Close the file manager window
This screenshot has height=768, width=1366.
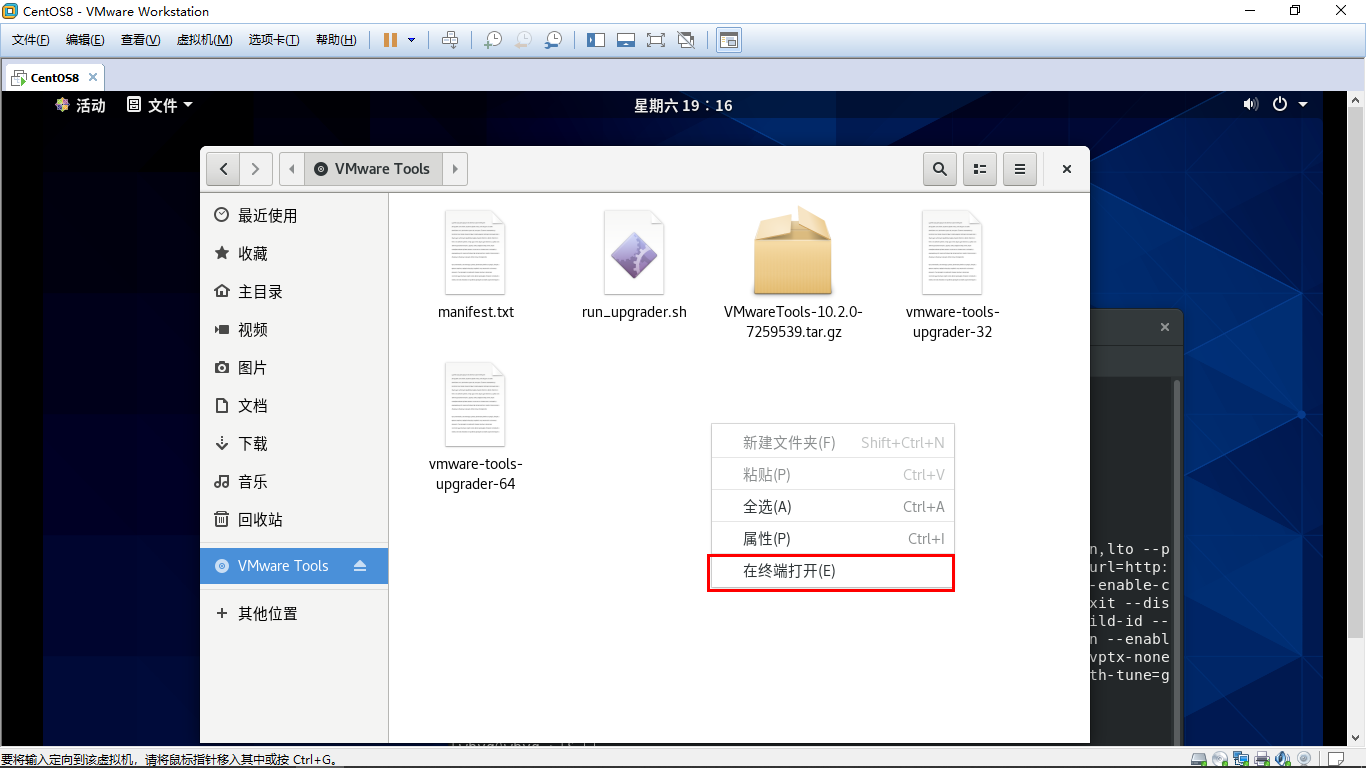(x=1067, y=169)
